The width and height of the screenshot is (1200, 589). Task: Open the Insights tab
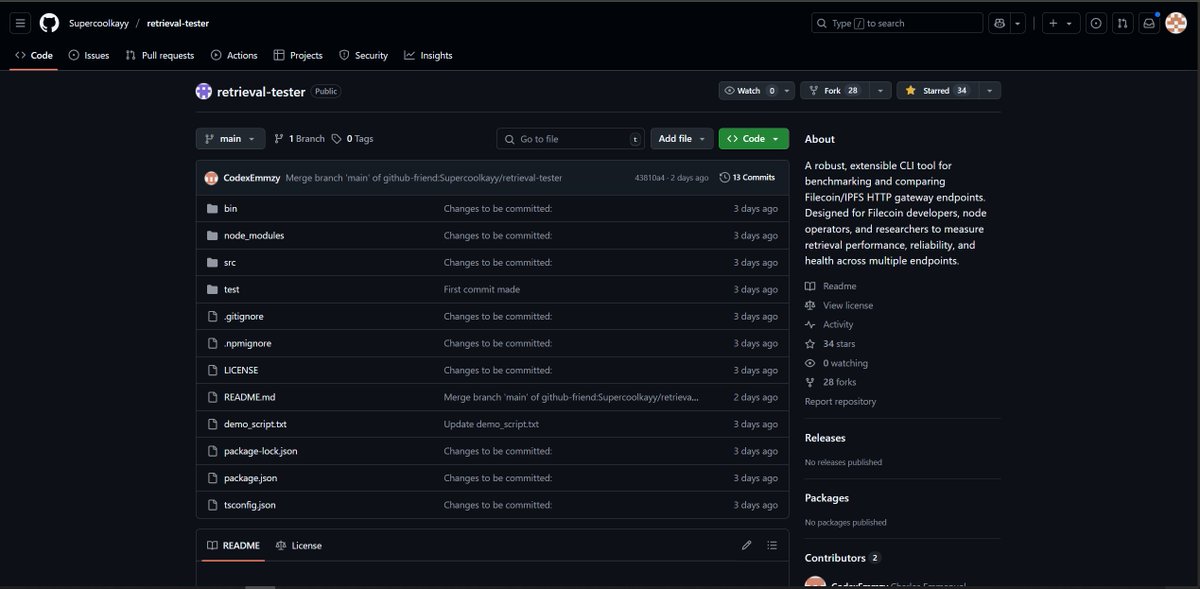point(428,56)
